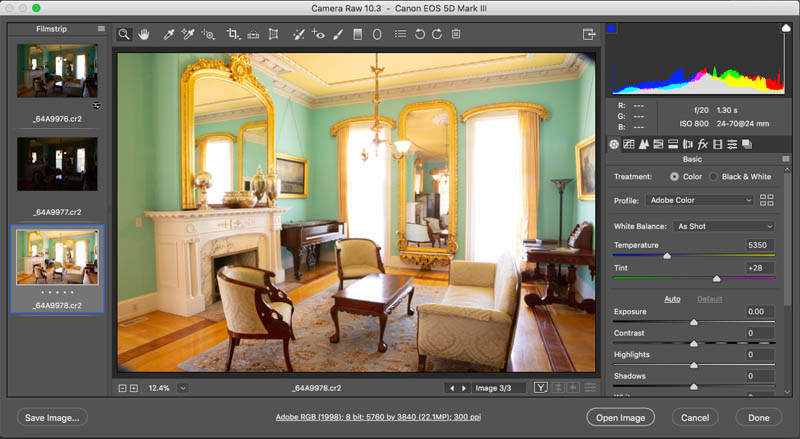
Task: Open the Effects fx panel tab
Action: (703, 144)
